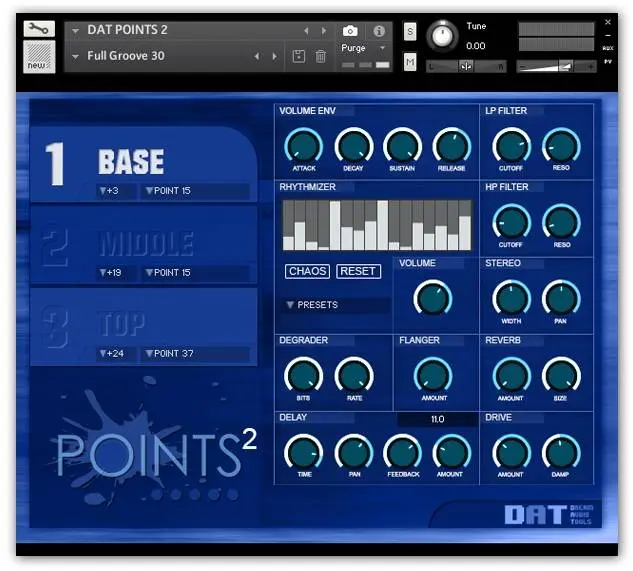Click the Reverb Size knob
This screenshot has height=571, width=633.
[561, 376]
